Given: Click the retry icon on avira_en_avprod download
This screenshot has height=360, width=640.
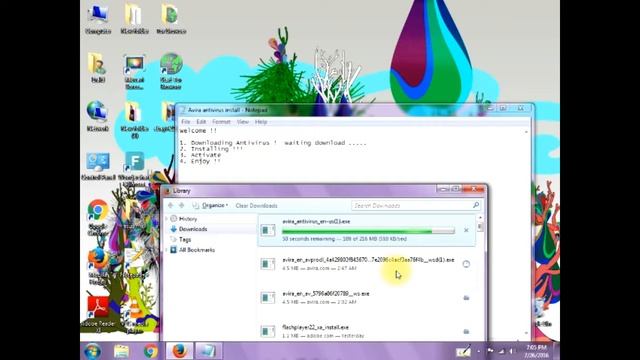Looking at the screenshot, I should tap(466, 264).
